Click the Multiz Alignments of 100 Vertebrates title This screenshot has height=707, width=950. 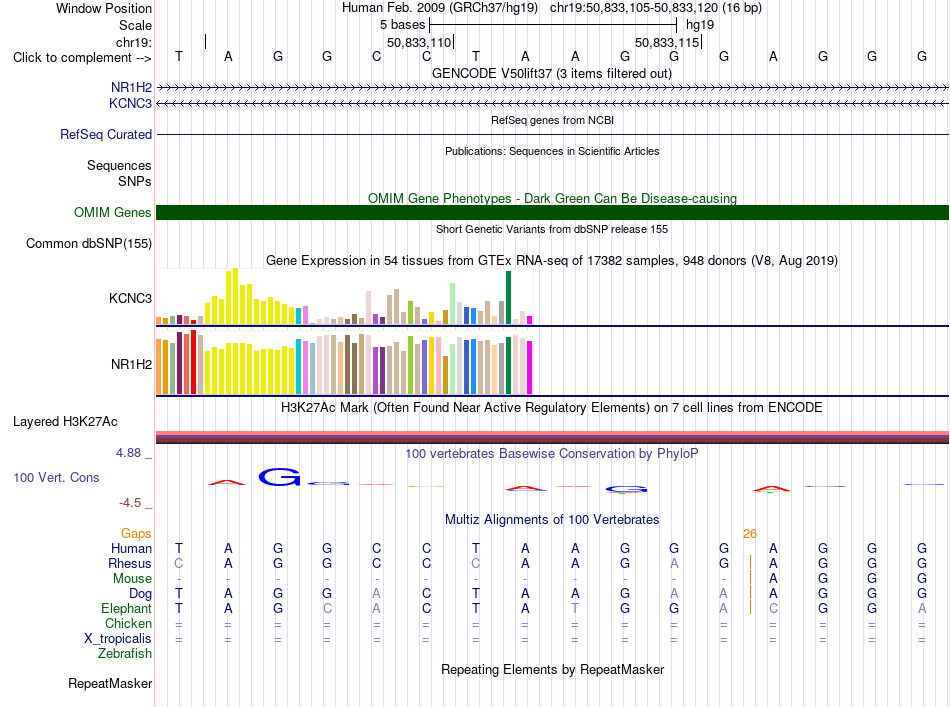(x=552, y=519)
